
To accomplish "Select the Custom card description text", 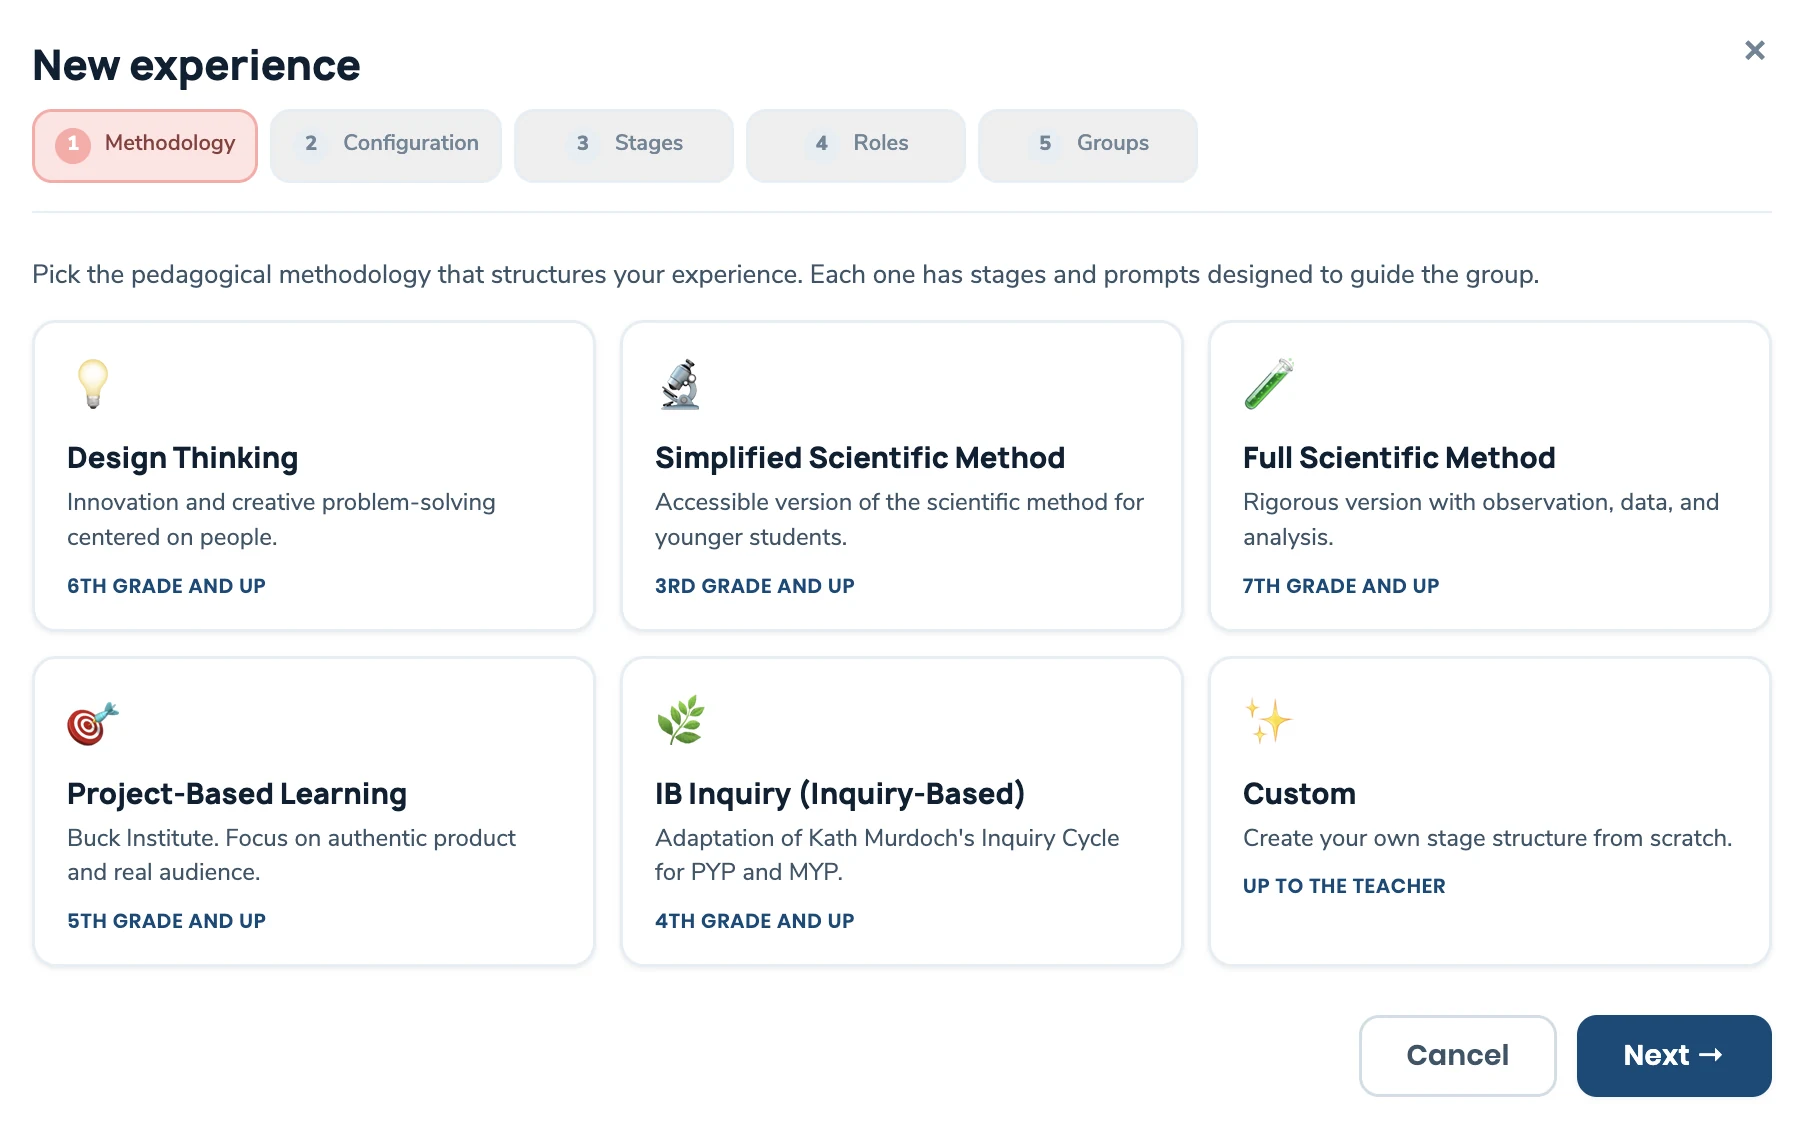I will coord(1487,838).
